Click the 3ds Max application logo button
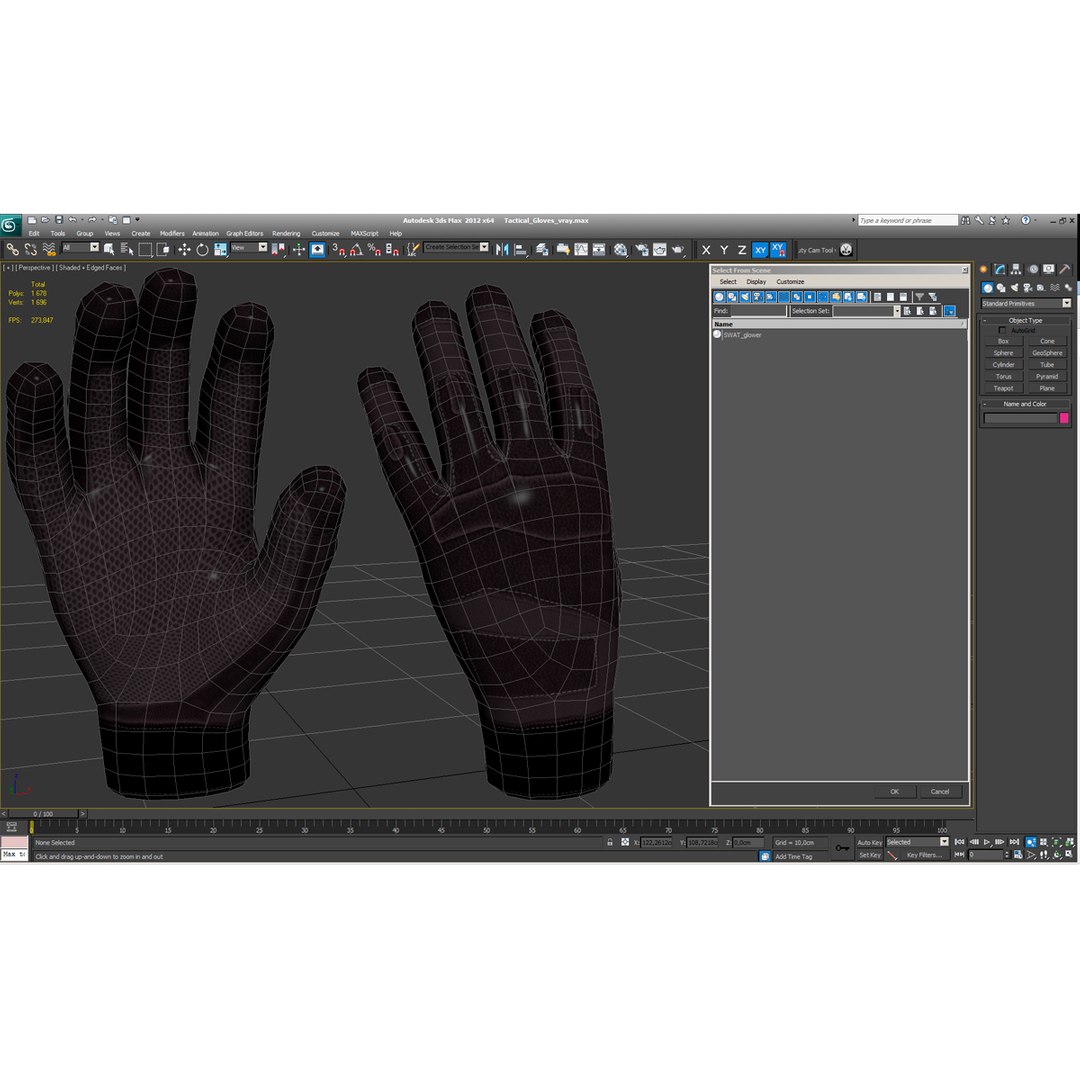 [9, 225]
